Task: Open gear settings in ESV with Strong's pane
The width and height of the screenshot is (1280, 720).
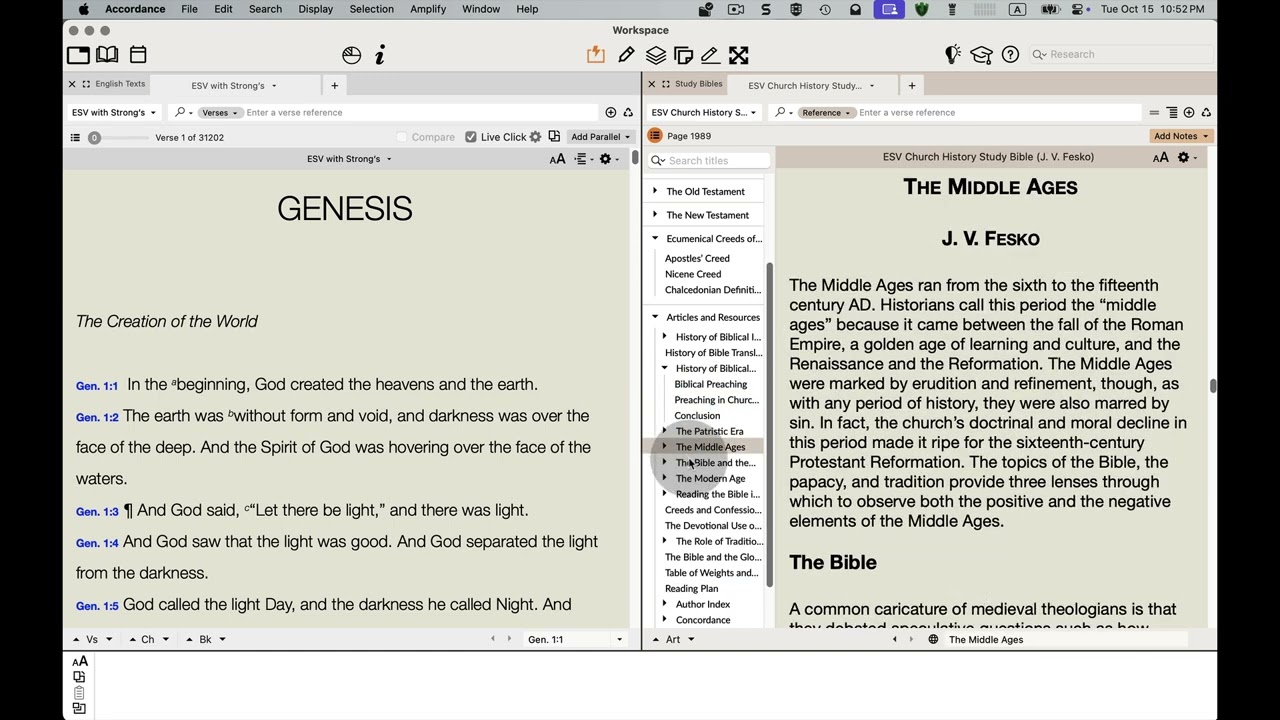Action: point(605,159)
